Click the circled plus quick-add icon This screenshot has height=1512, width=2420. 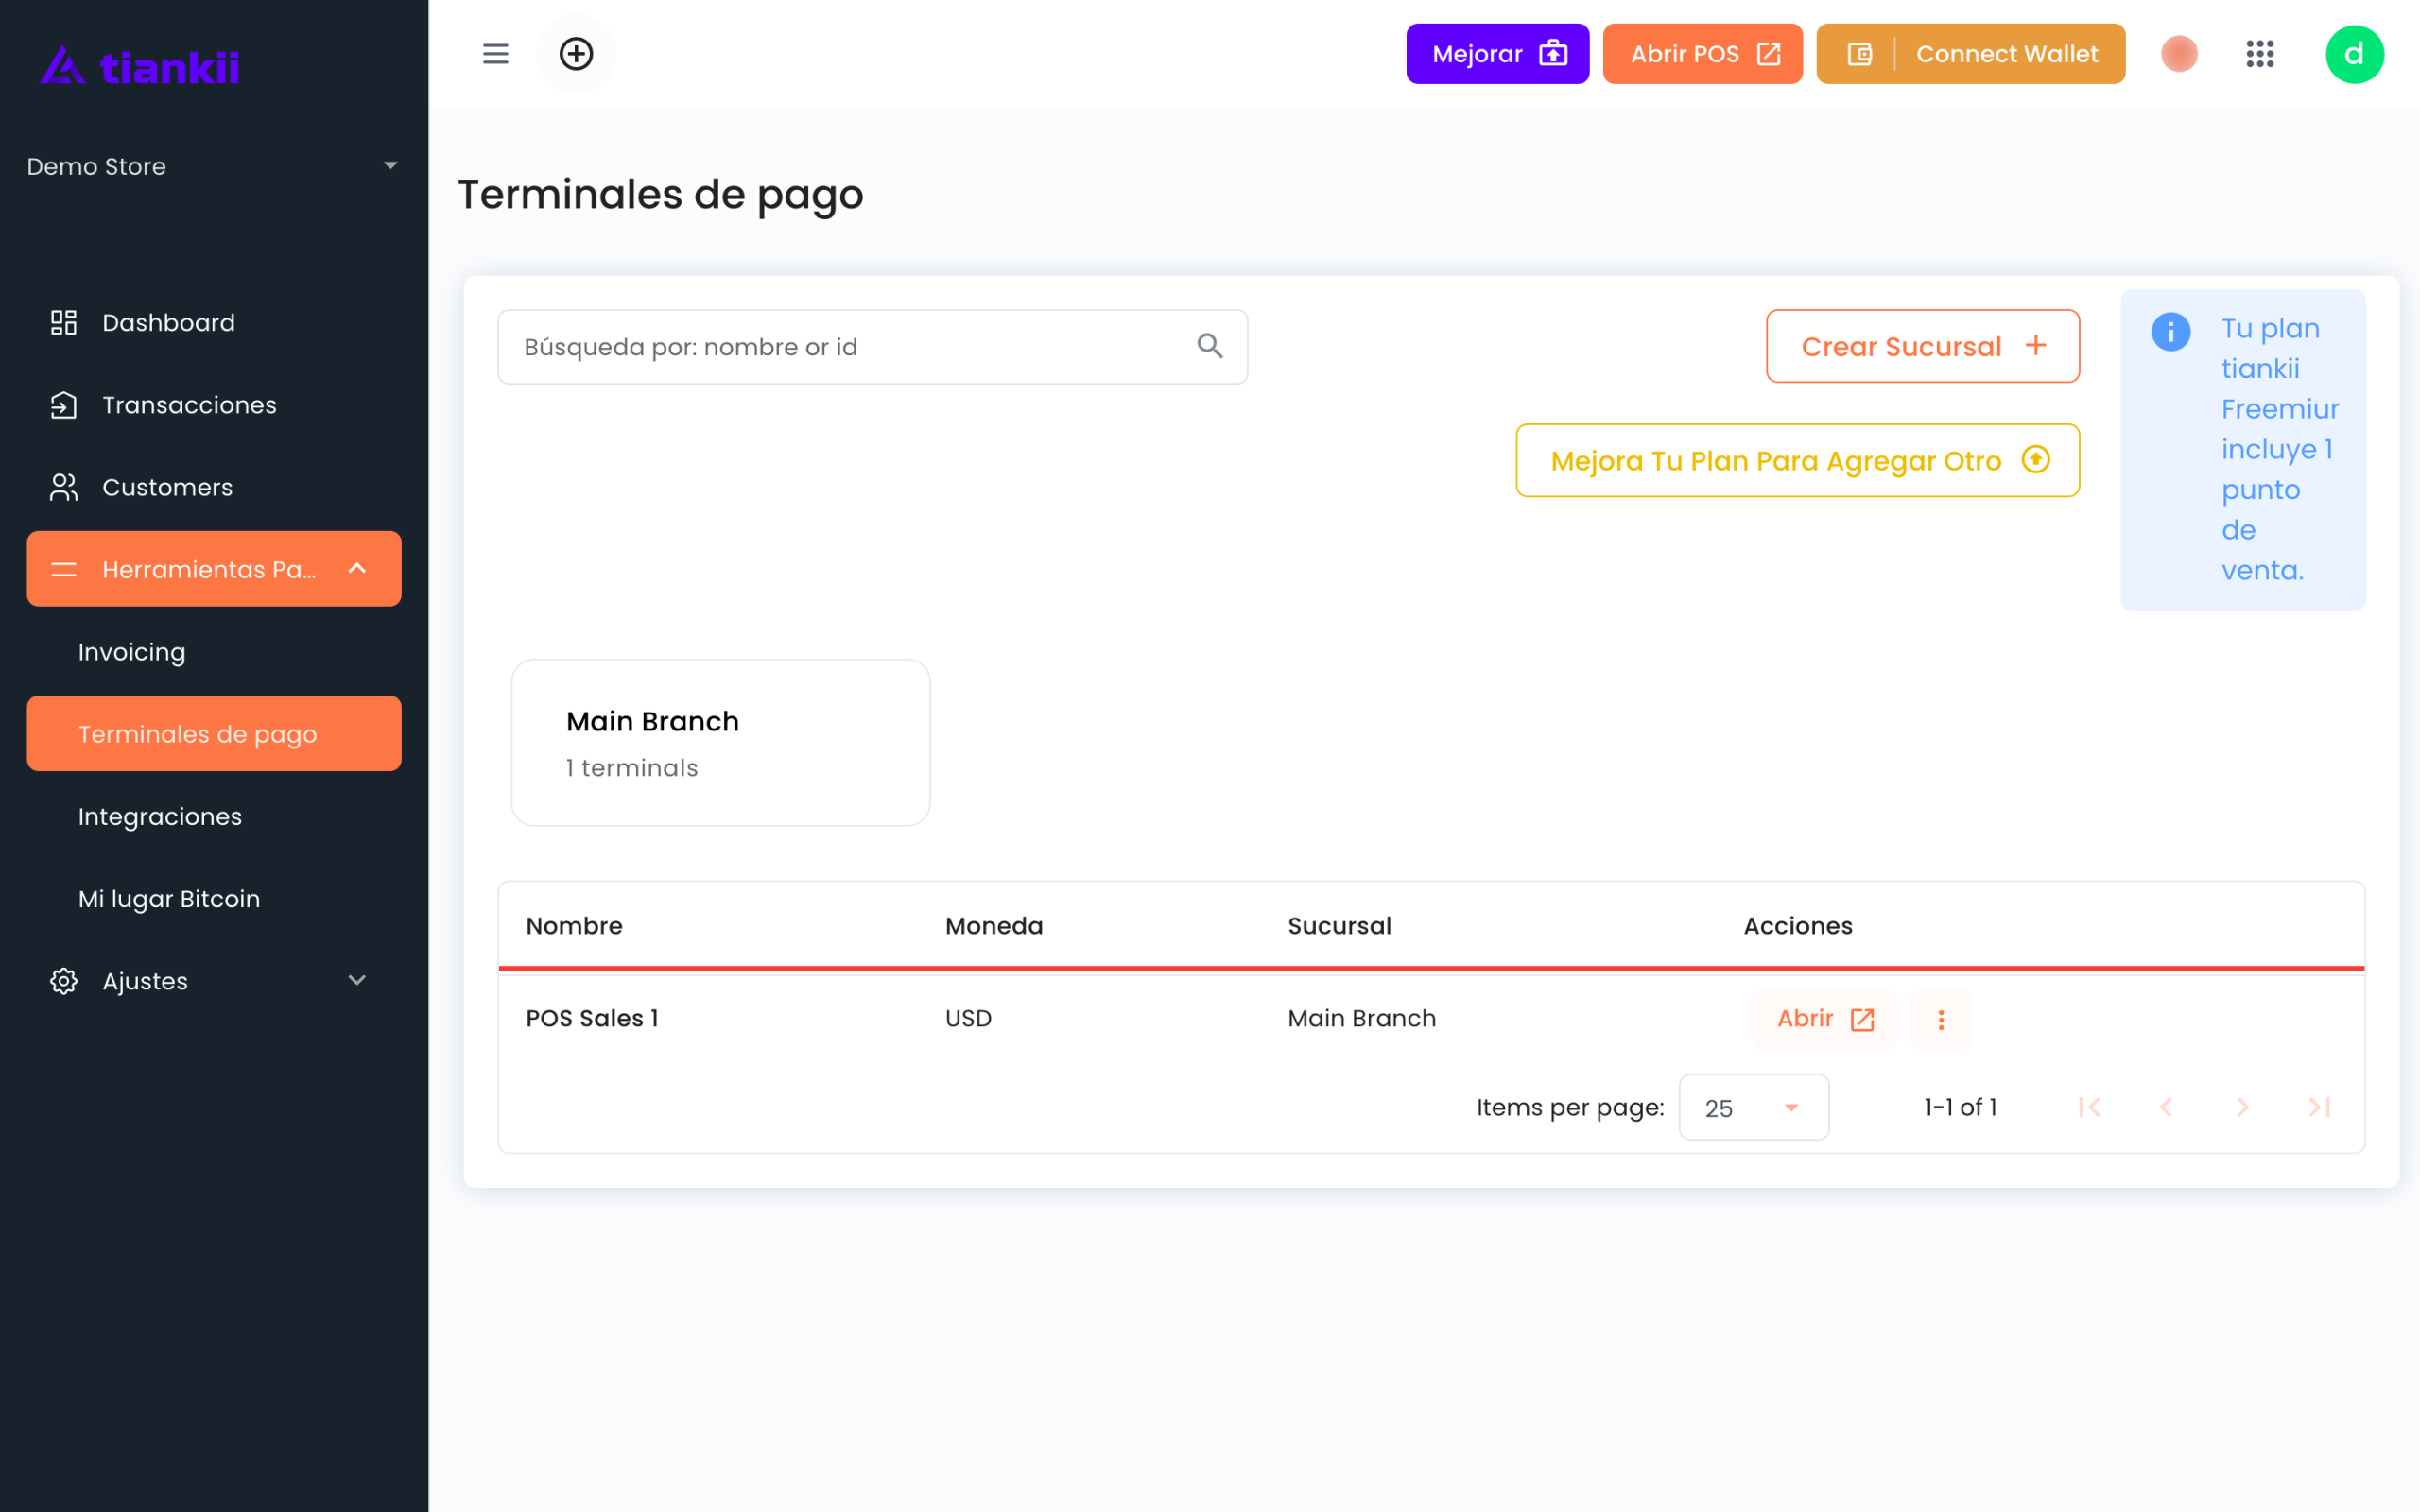pos(576,54)
